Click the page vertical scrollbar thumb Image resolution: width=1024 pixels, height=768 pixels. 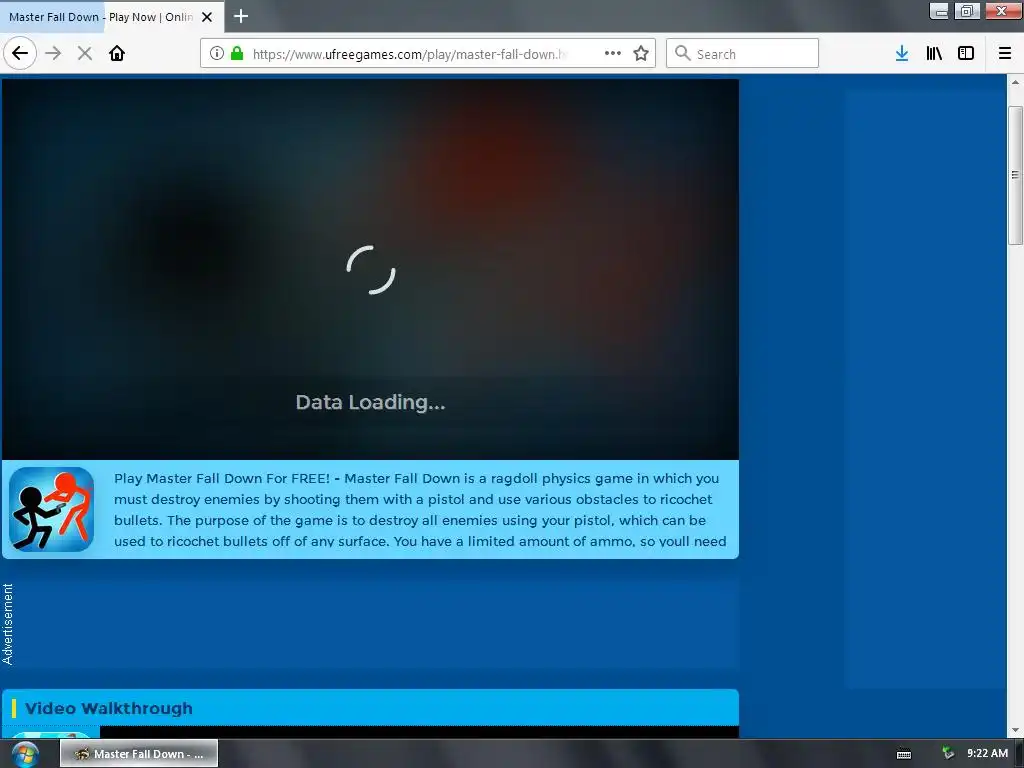[1015, 175]
